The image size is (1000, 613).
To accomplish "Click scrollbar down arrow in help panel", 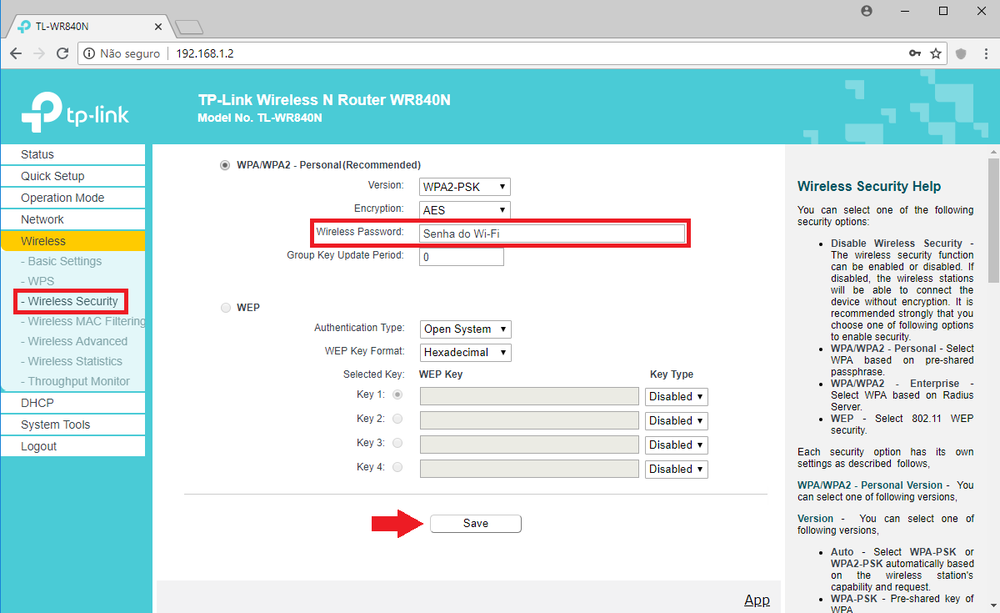I will [x=994, y=605].
